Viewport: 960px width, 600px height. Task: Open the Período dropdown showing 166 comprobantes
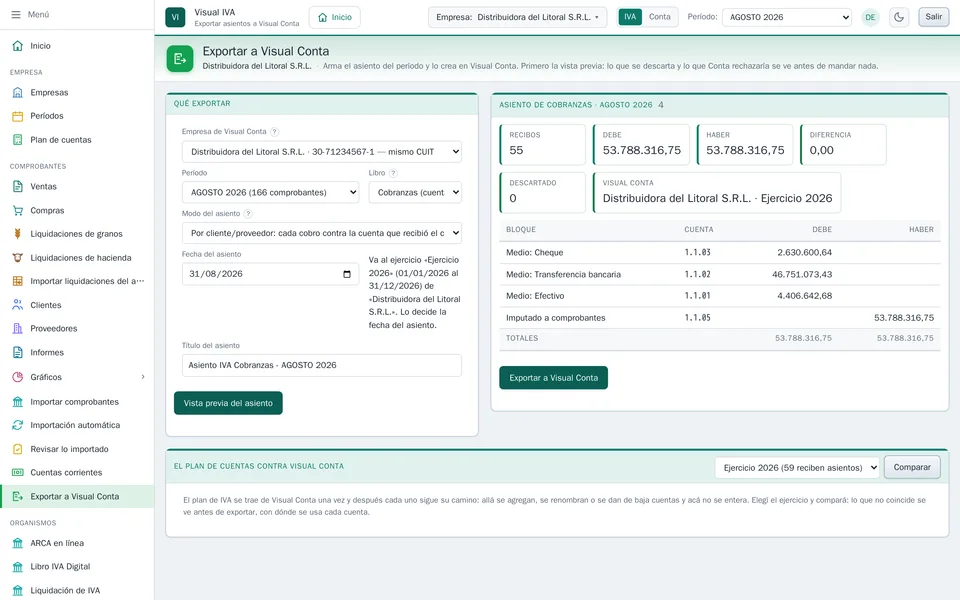271,192
